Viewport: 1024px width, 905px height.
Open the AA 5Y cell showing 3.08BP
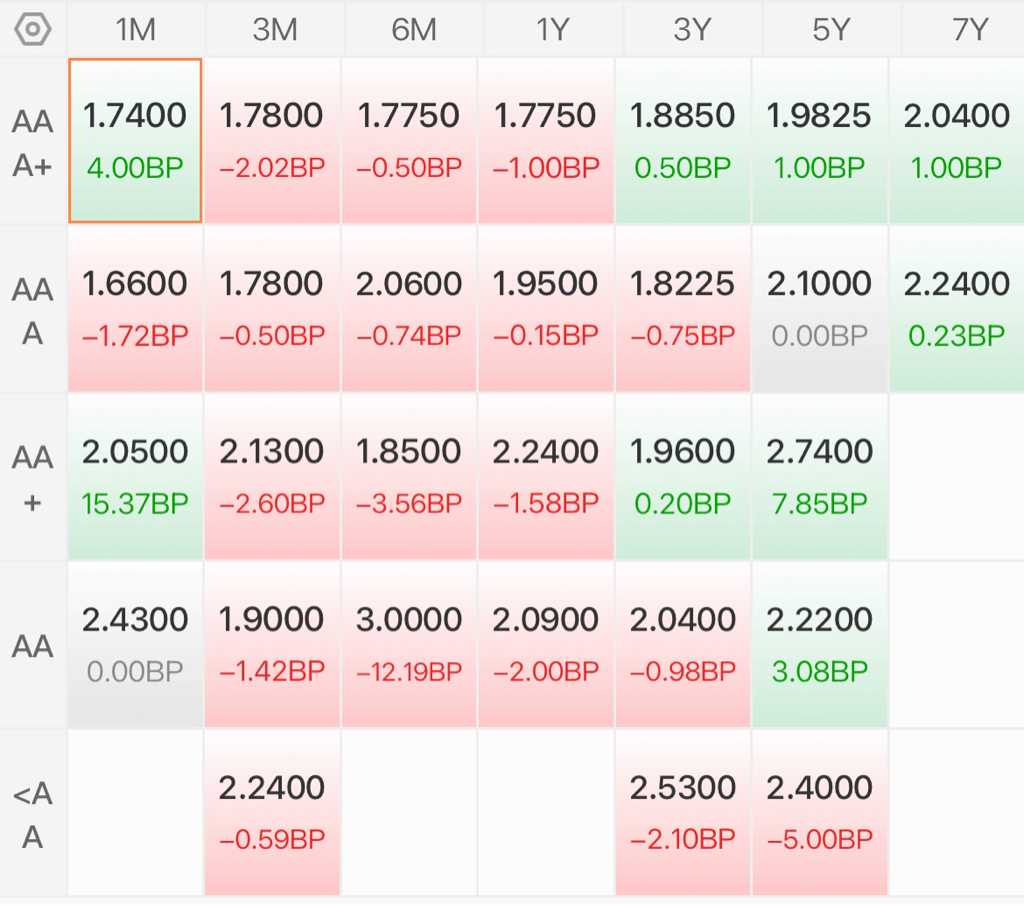(x=820, y=644)
